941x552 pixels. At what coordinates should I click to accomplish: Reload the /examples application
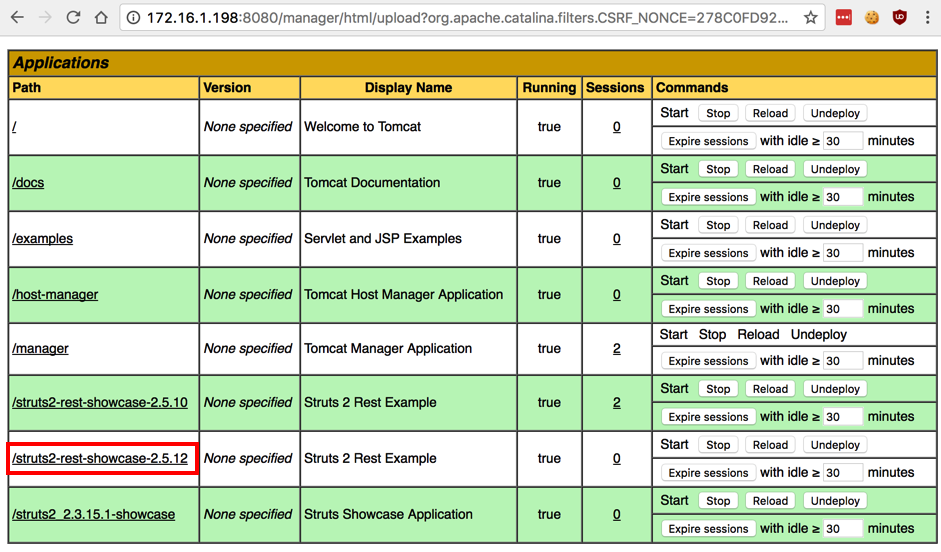[x=770, y=225]
